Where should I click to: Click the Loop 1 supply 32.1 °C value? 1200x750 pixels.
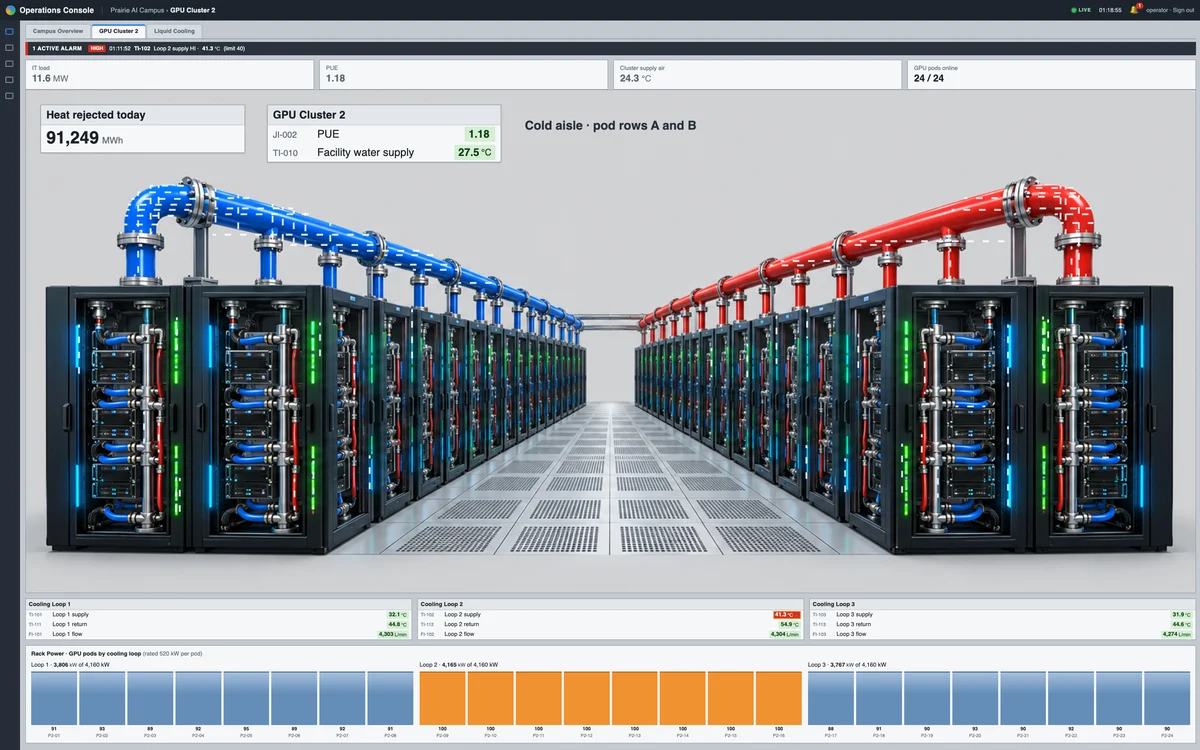397,614
